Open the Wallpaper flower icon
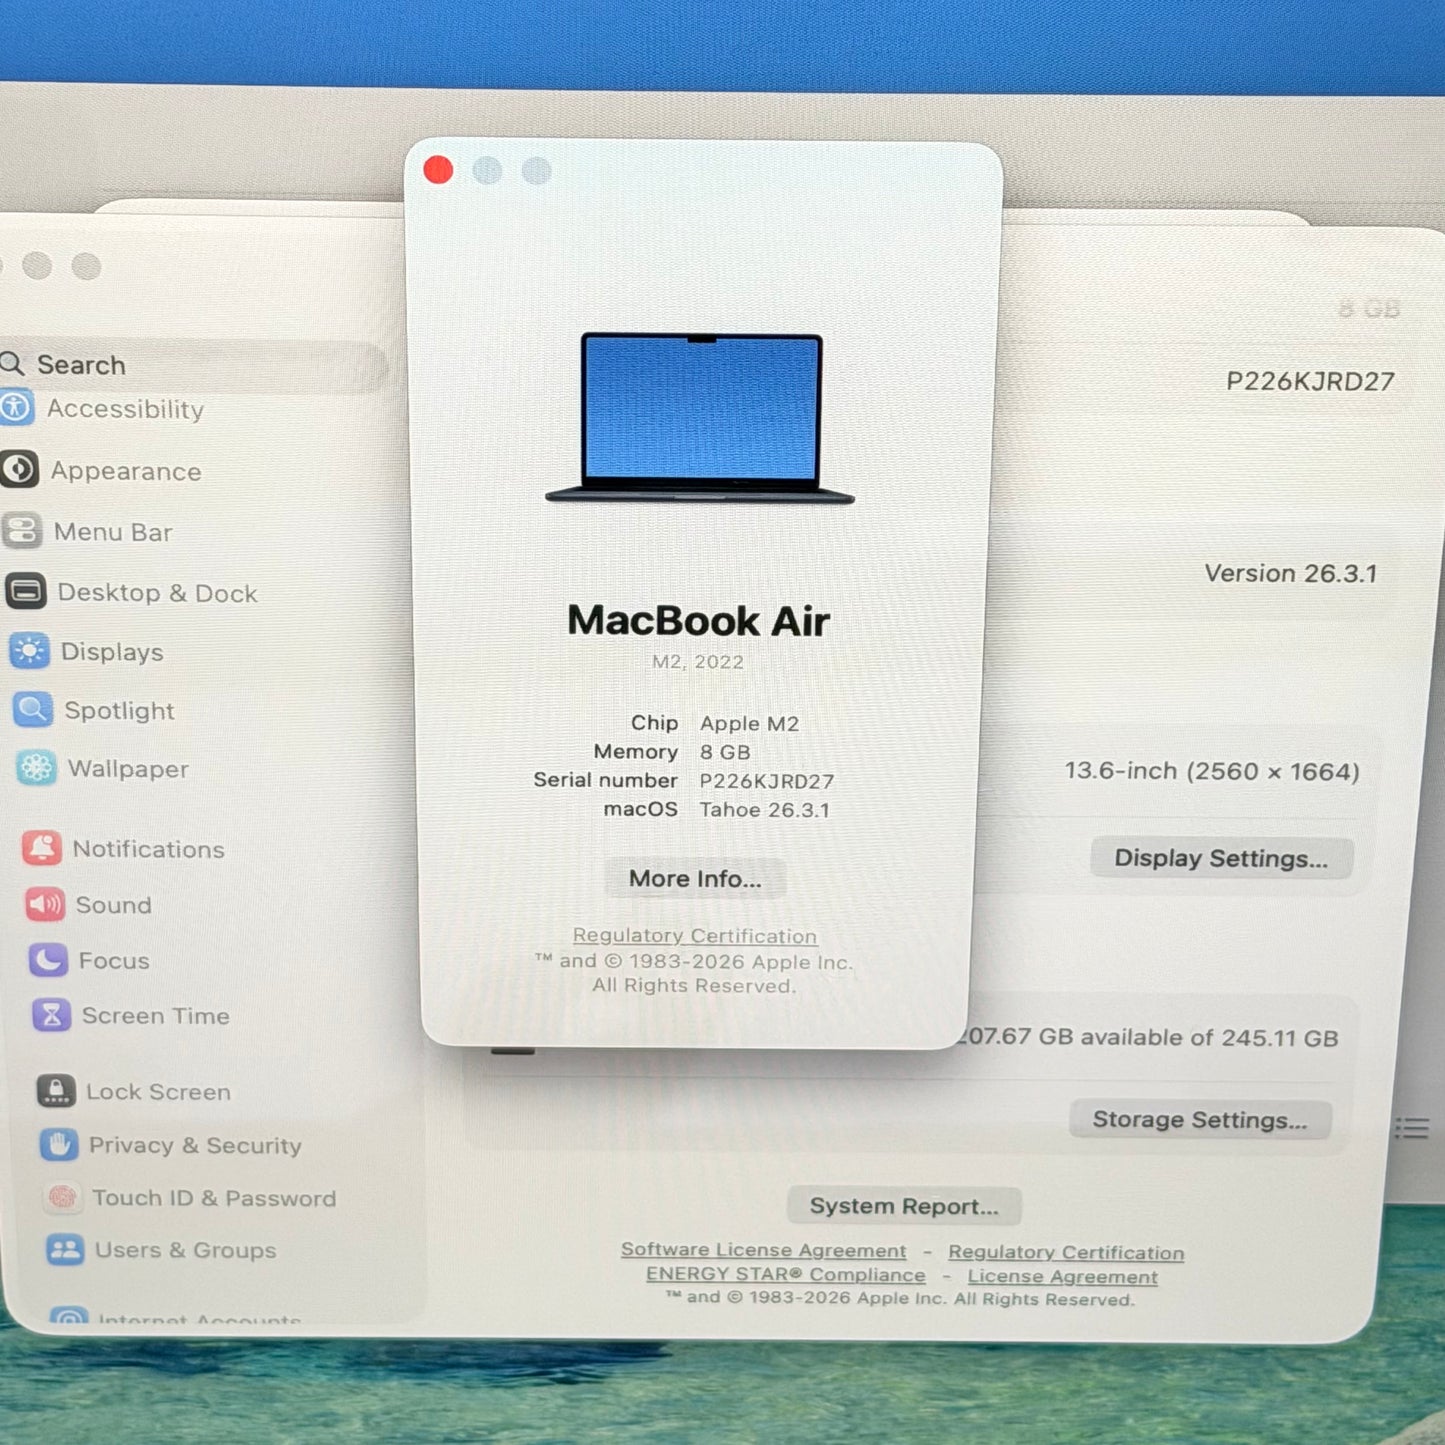This screenshot has width=1445, height=1445. [37, 768]
